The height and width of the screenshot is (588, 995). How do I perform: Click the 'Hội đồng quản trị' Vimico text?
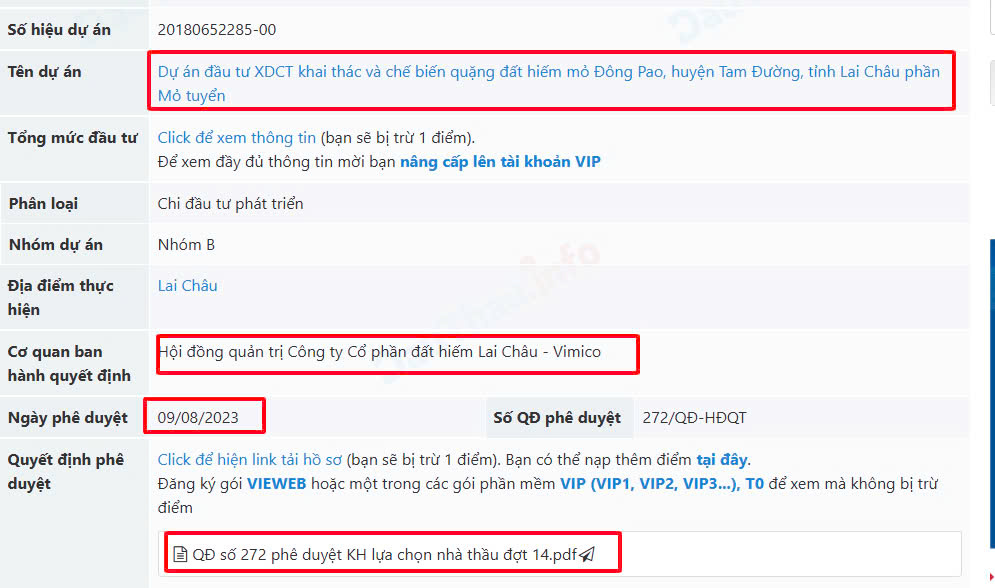coord(379,351)
